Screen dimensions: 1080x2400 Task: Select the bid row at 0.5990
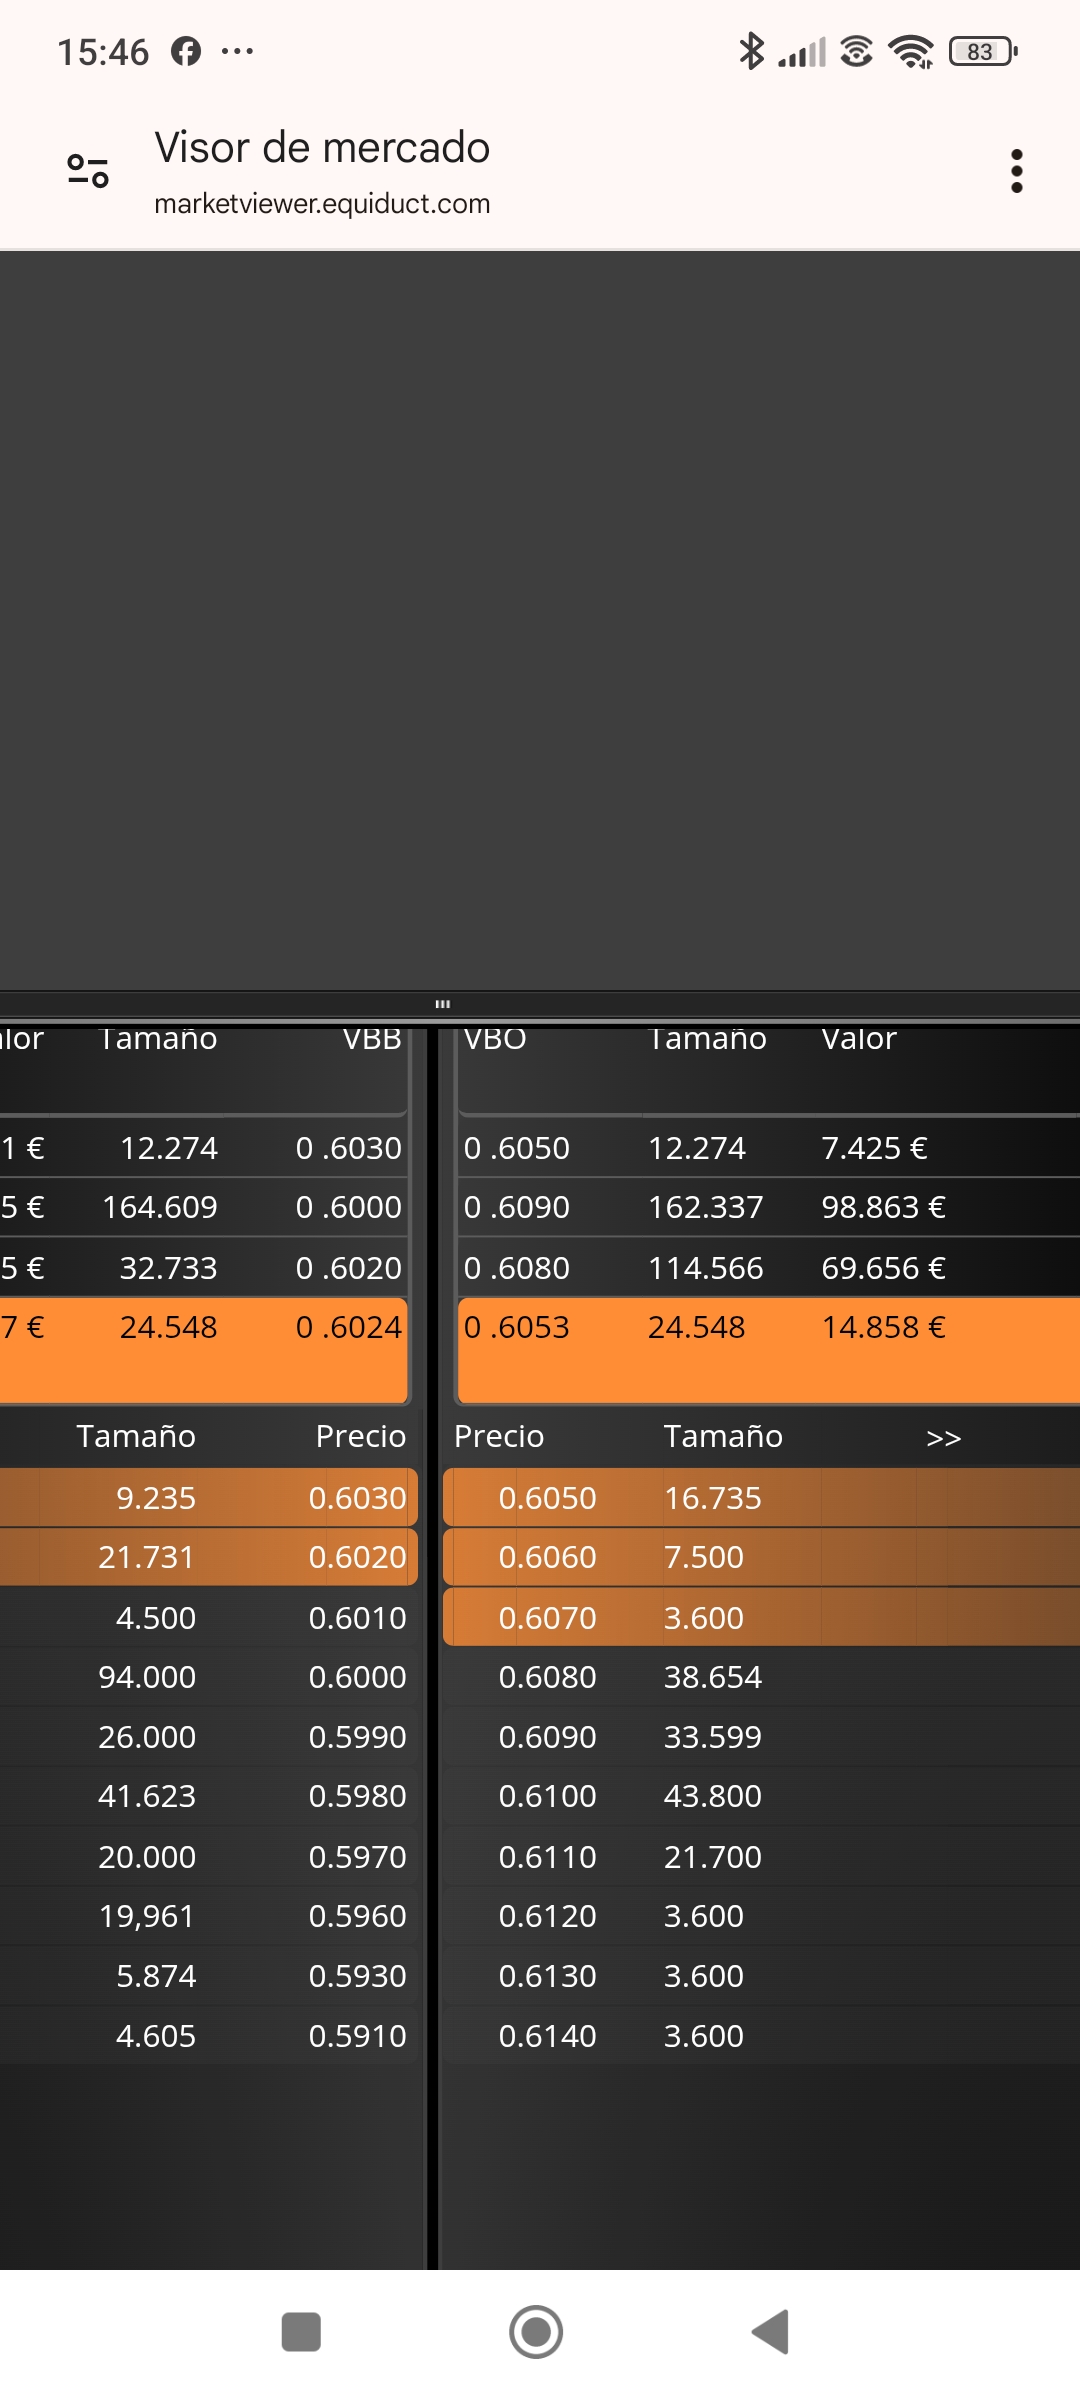[208, 1737]
